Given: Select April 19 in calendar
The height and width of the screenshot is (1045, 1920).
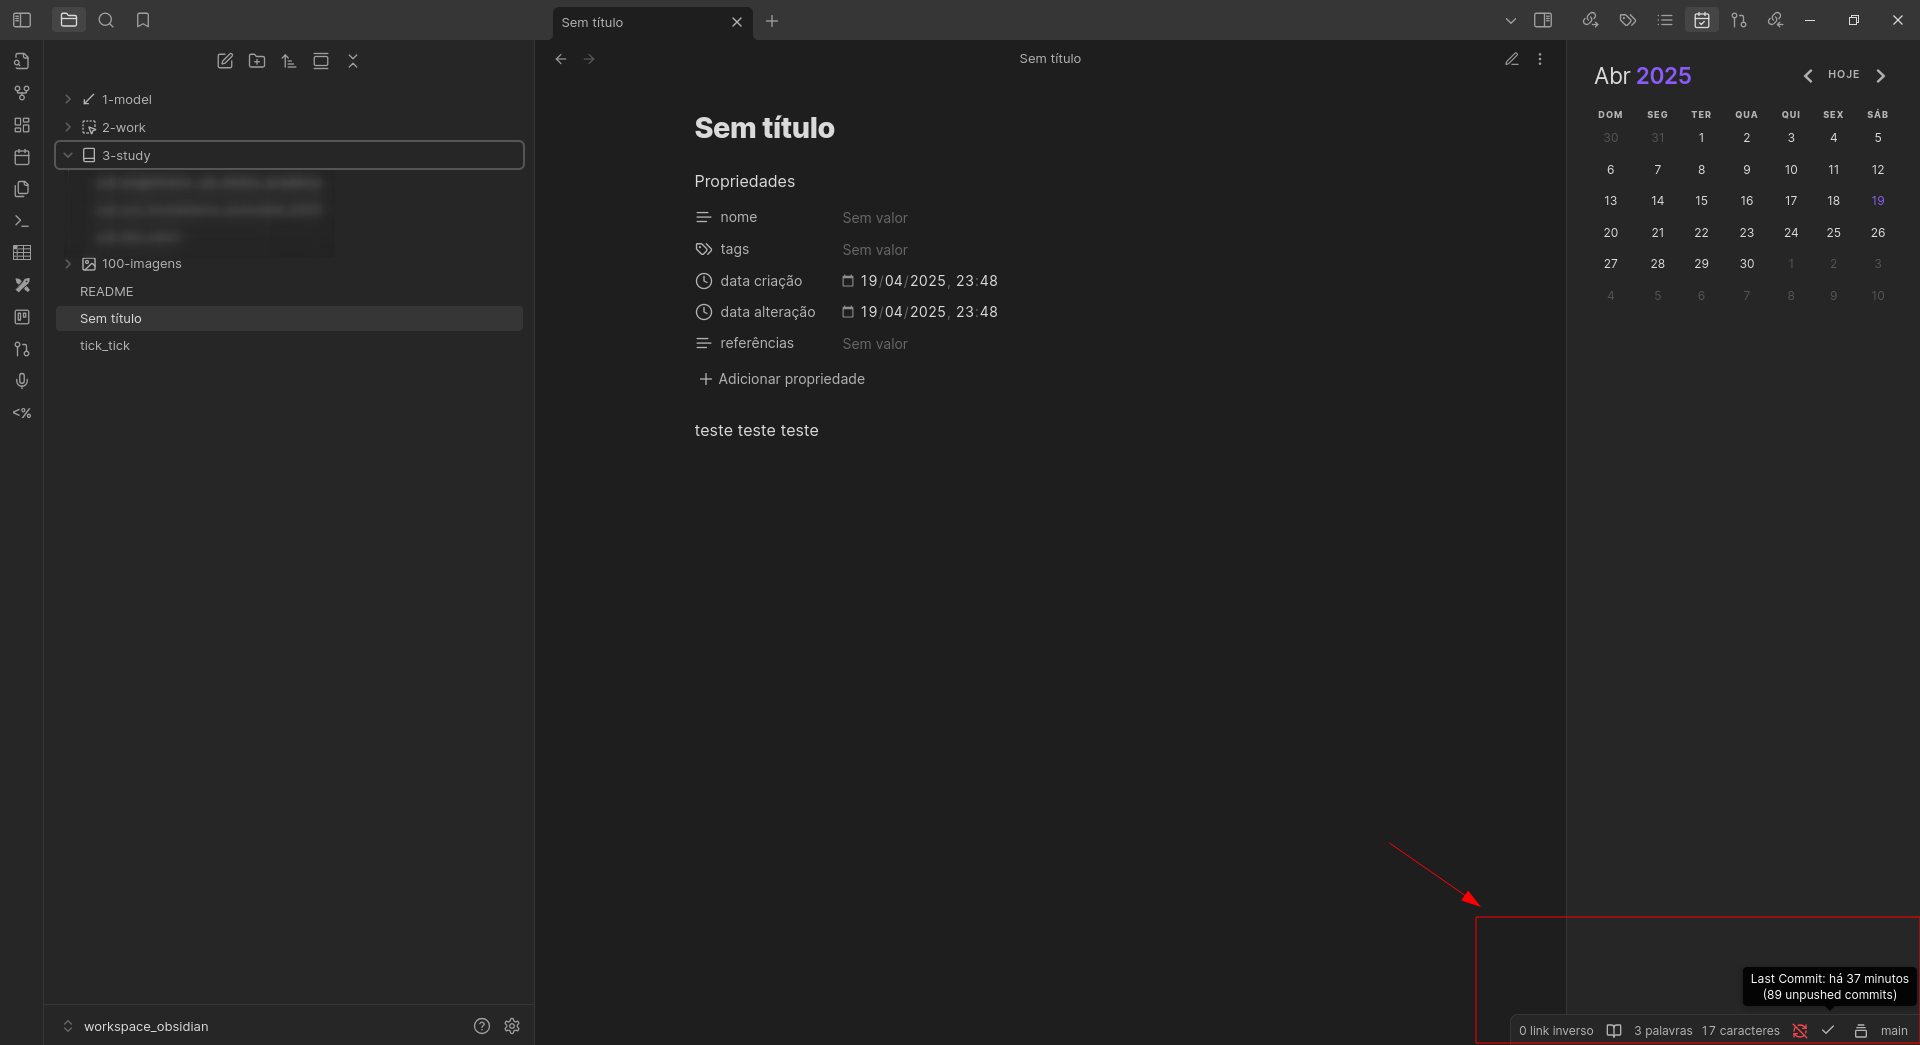Looking at the screenshot, I should click(x=1878, y=201).
